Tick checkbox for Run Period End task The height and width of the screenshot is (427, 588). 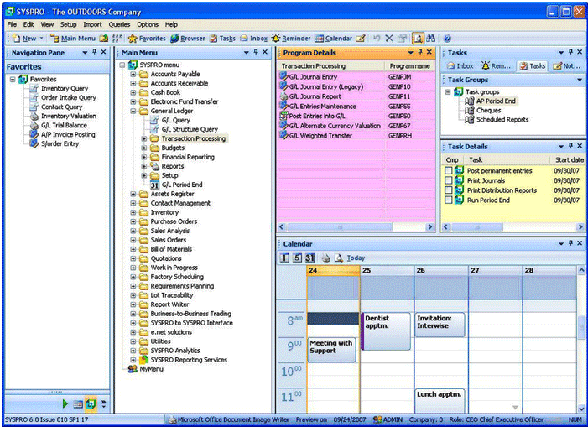point(448,200)
